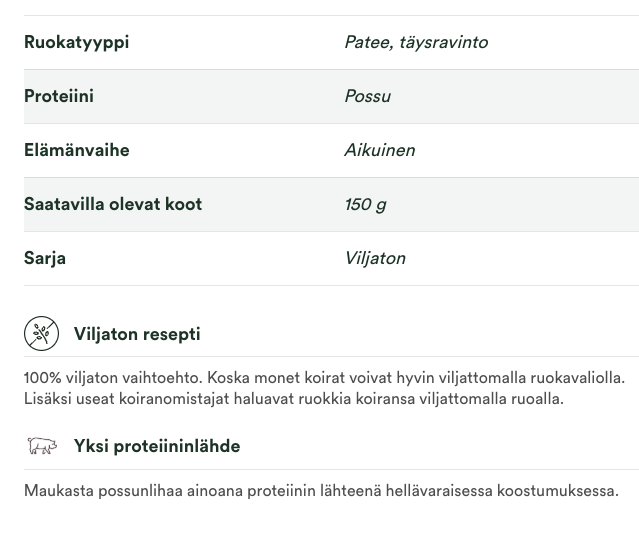The image size is (639, 547).
Task: Click the crossed-out grain icon
Action: point(41,334)
